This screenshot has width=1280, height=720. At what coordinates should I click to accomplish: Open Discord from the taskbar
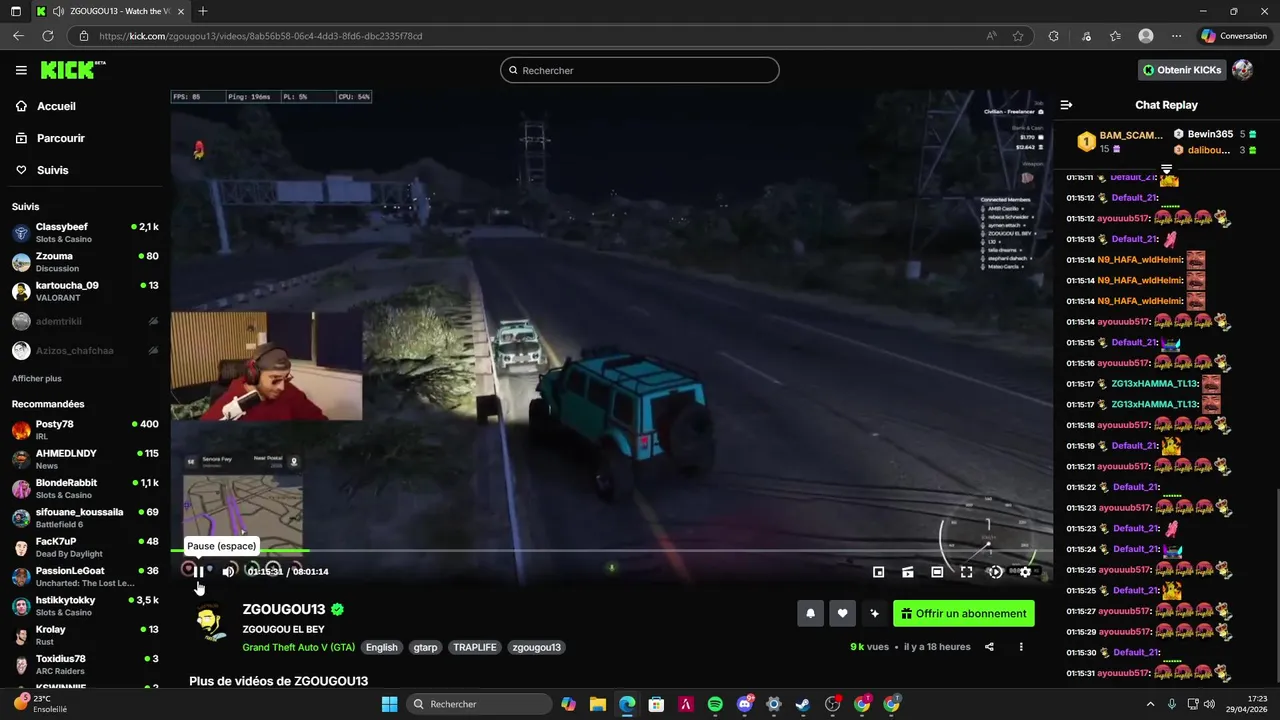pyautogui.click(x=744, y=704)
